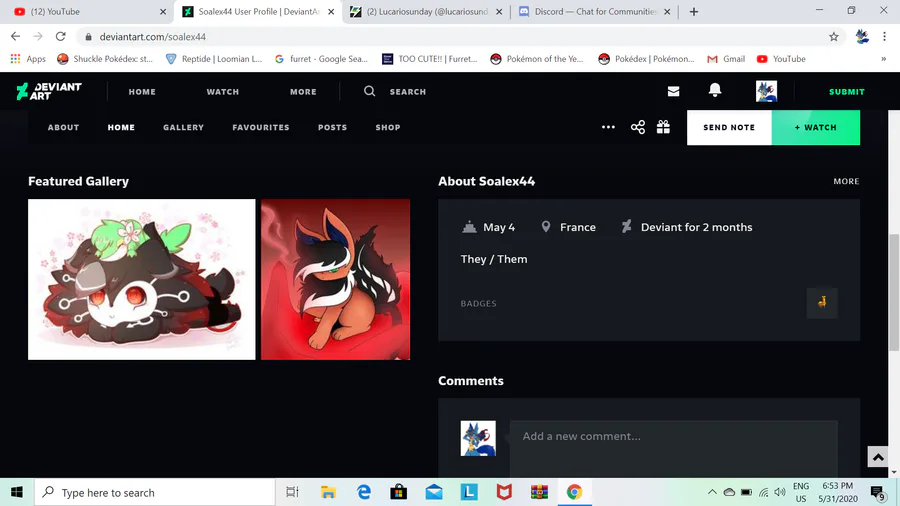Screen dimensions: 900x506
Task: Open the FAVOURITES profile tab
Action: tap(261, 127)
